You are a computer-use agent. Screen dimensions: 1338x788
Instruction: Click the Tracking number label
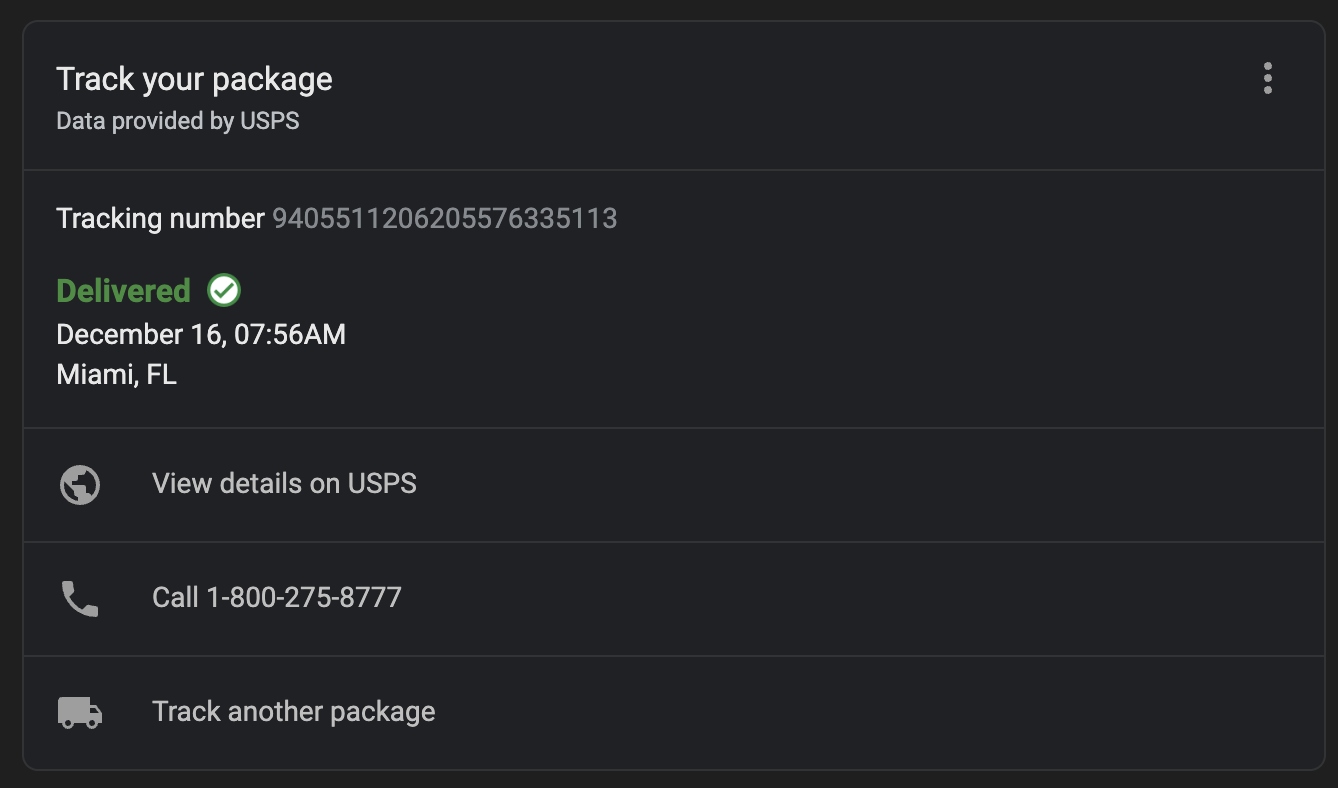[x=160, y=218]
